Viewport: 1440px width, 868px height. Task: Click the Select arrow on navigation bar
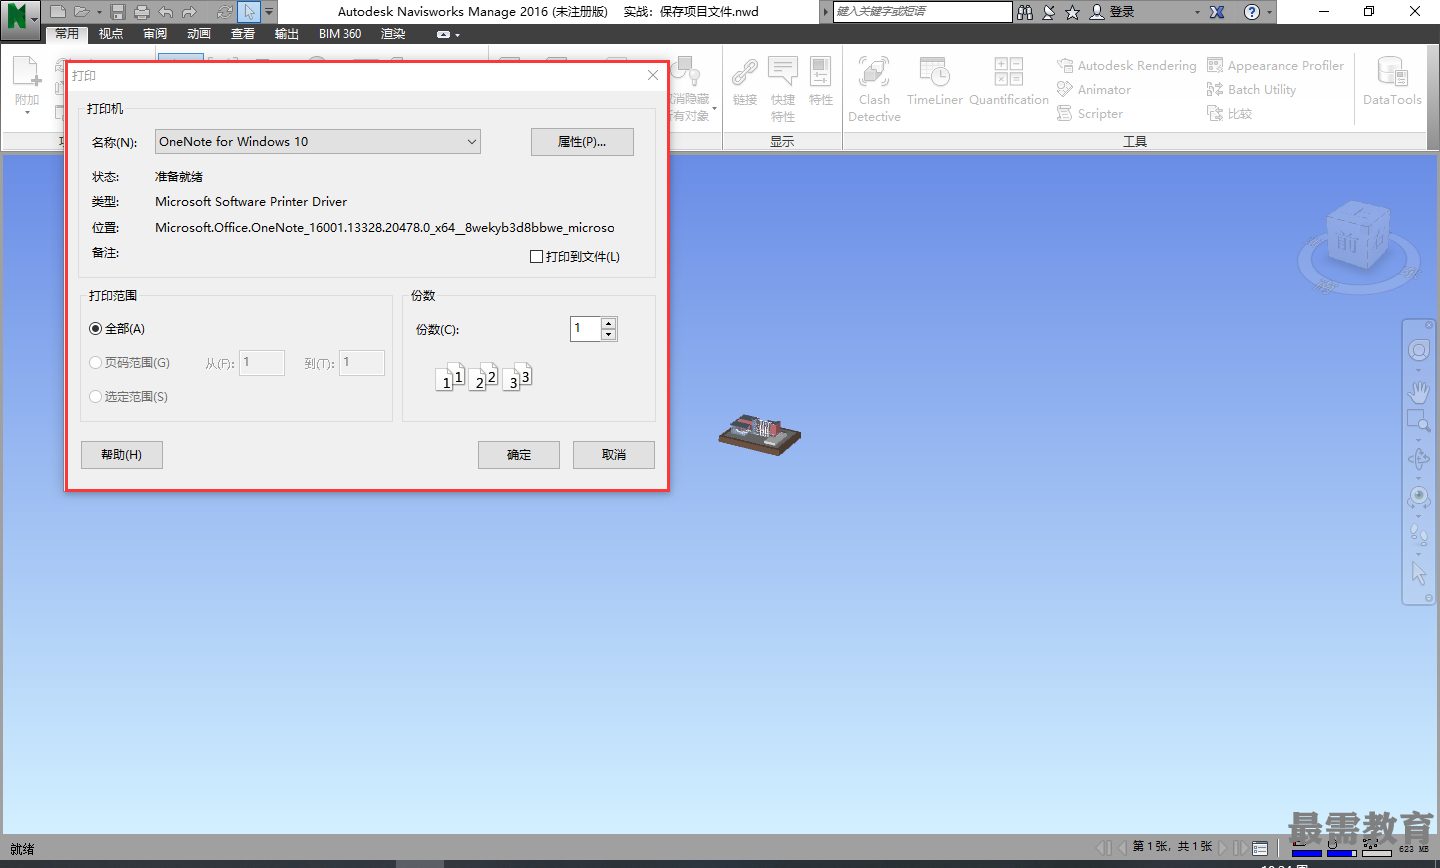1419,573
